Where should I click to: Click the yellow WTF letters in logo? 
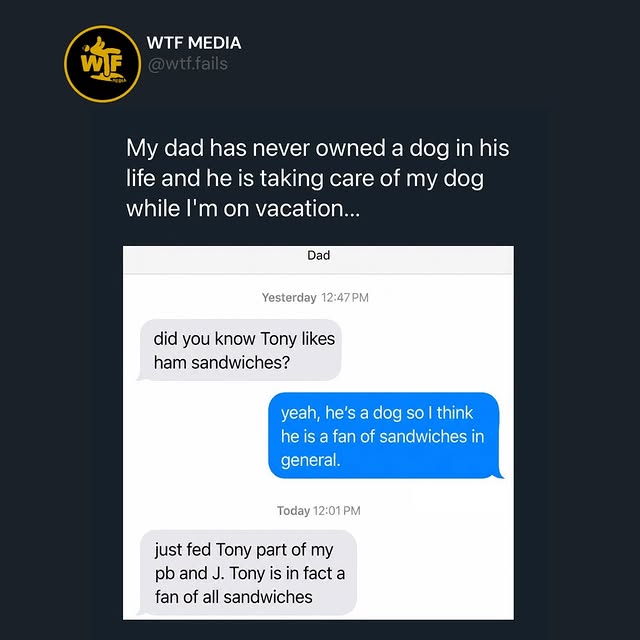point(102,64)
